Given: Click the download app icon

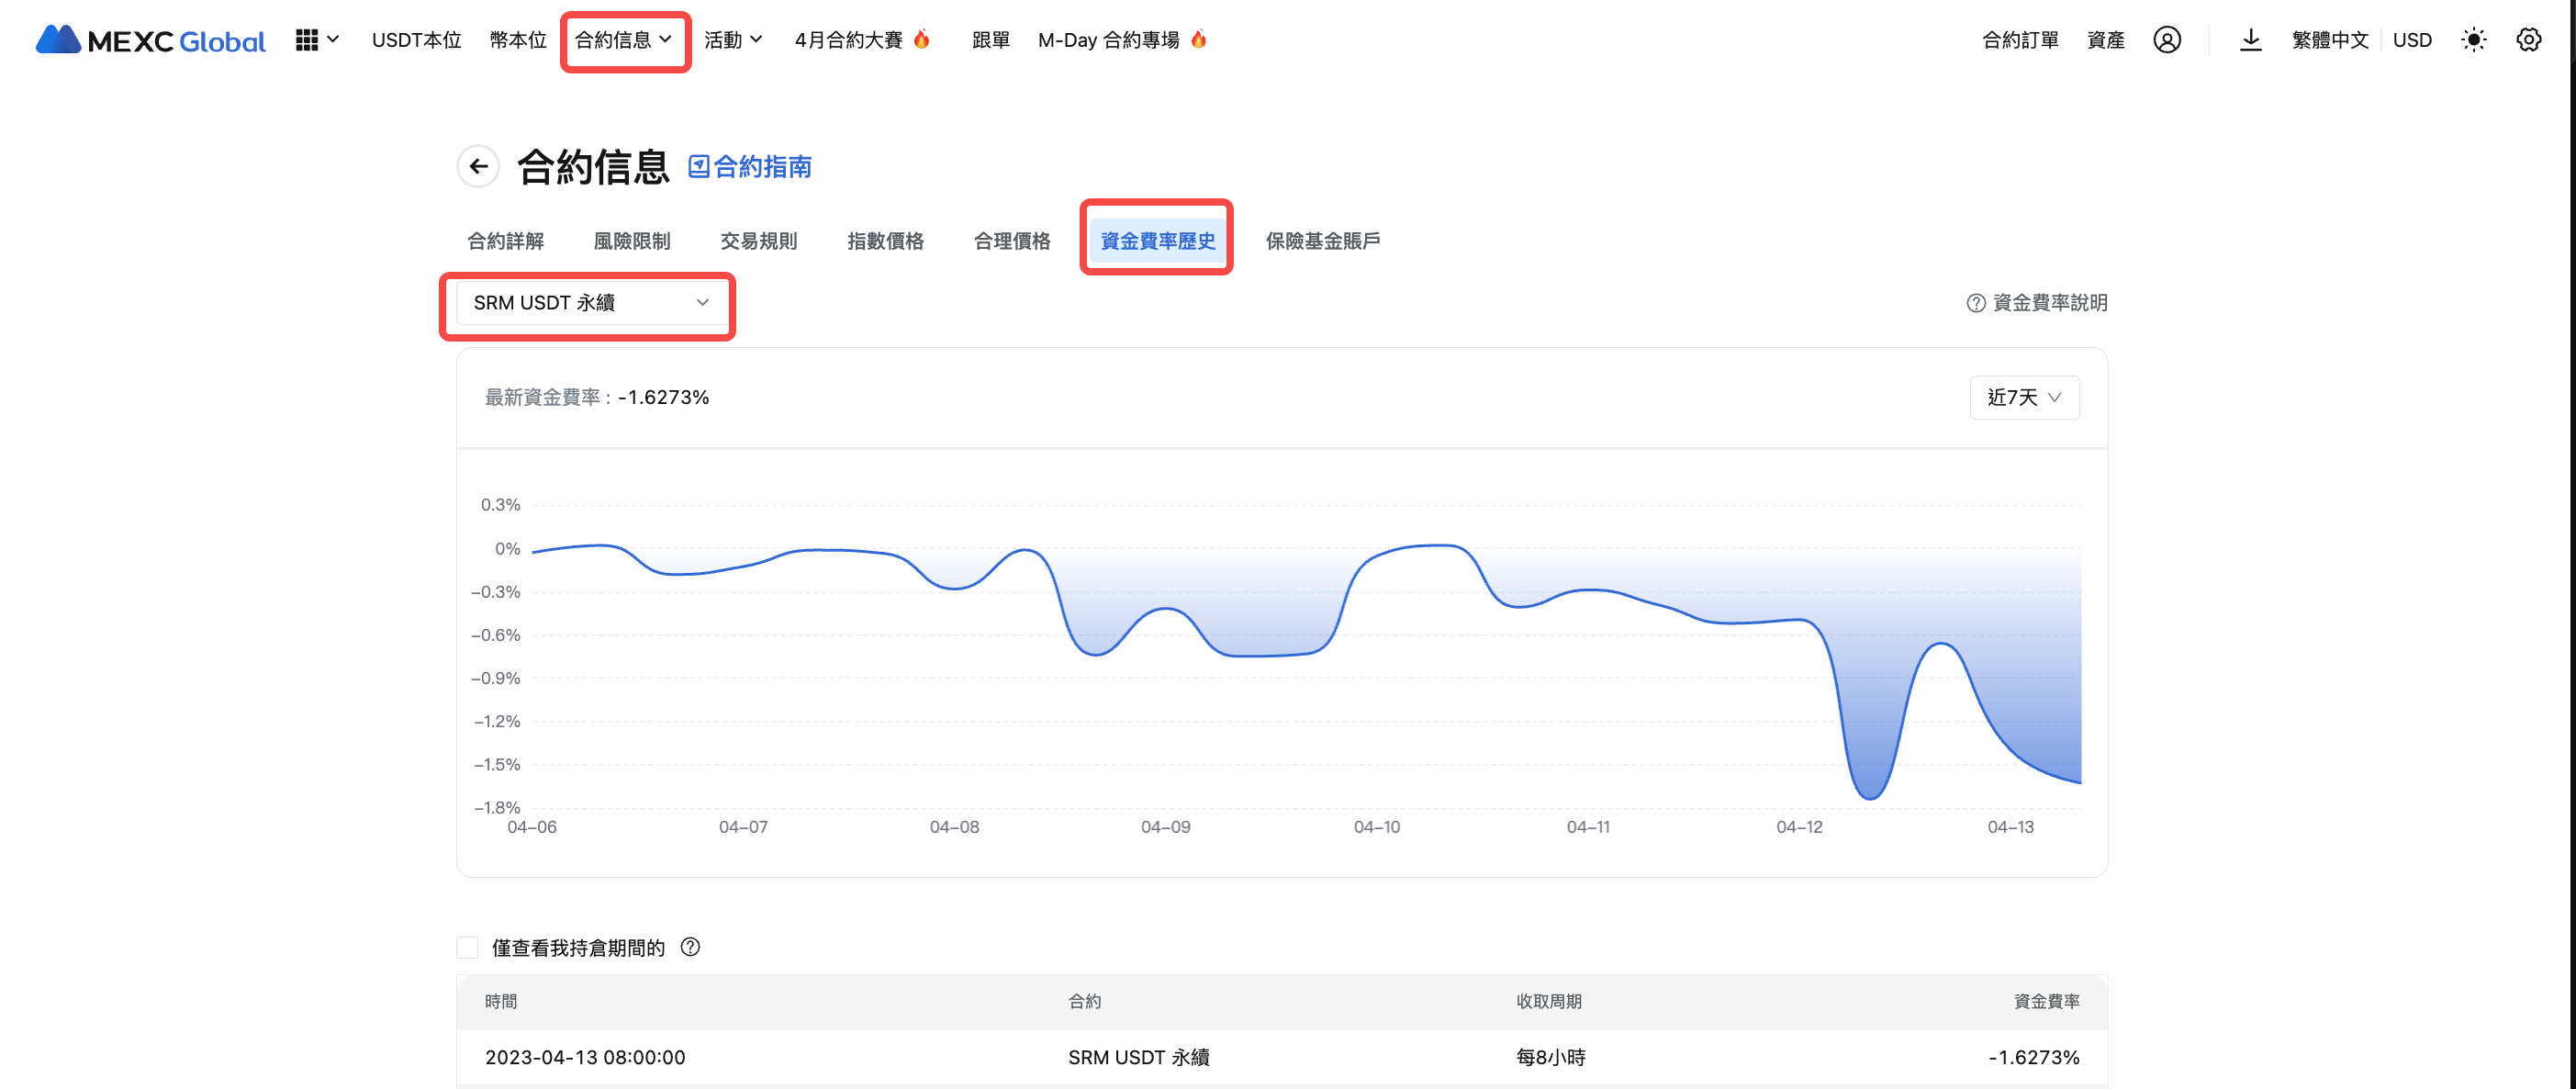Looking at the screenshot, I should click(2250, 40).
